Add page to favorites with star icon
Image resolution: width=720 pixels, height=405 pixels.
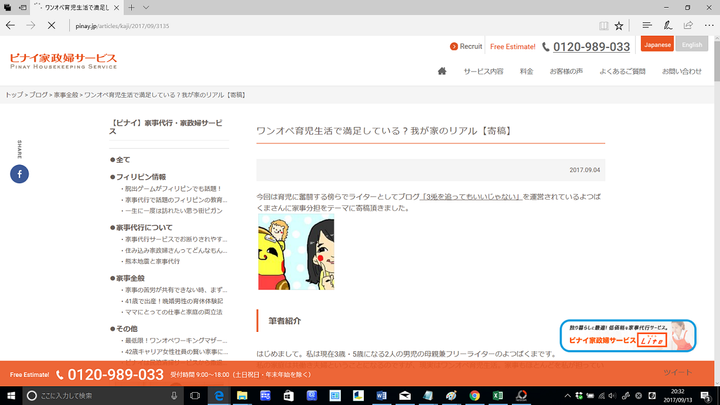619,26
